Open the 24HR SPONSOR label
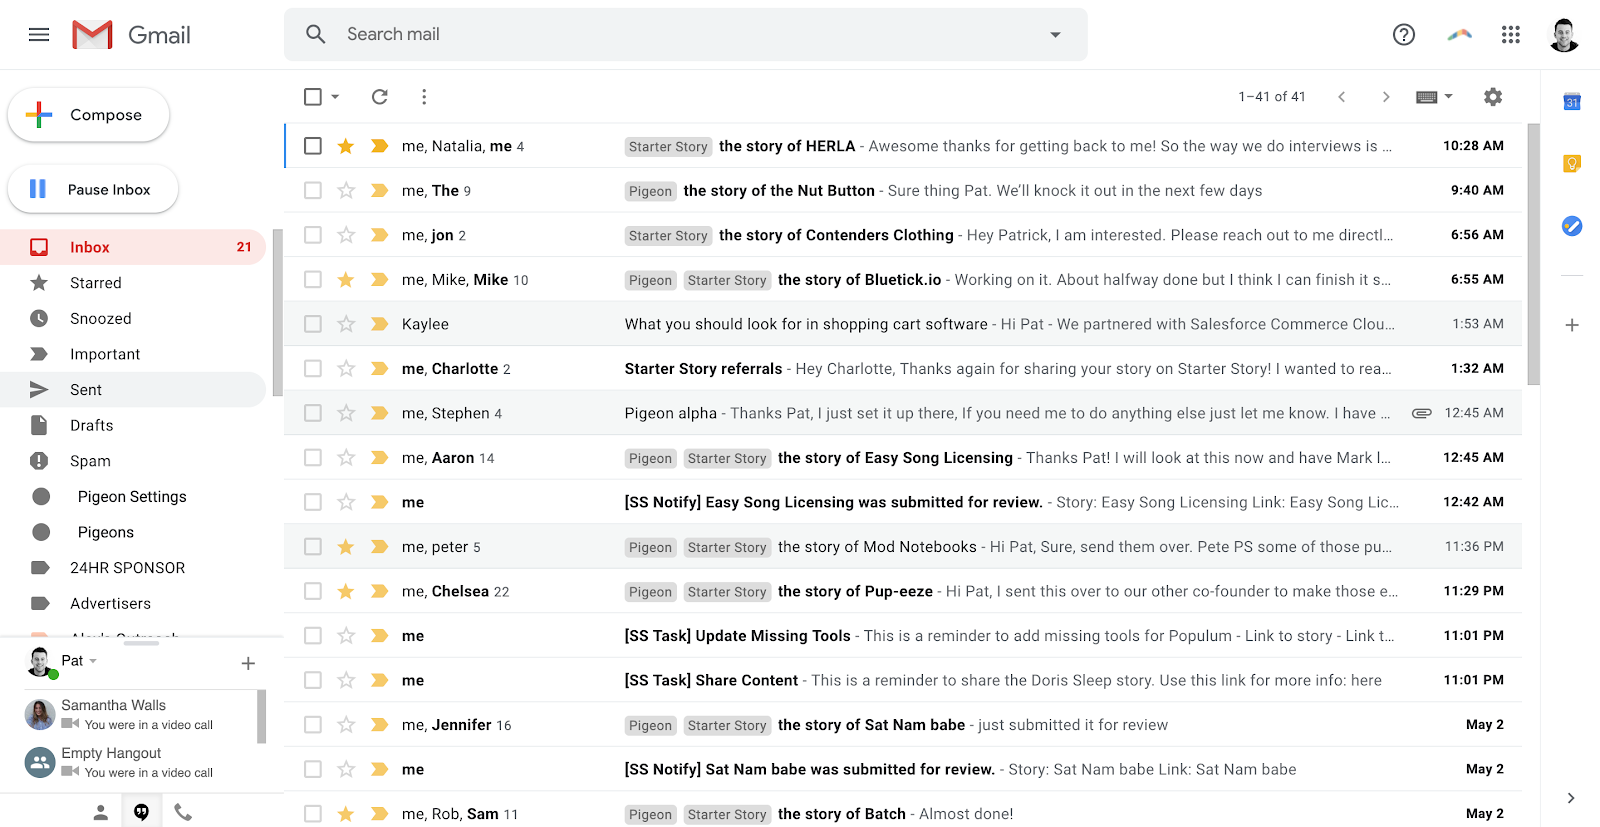 [134, 568]
